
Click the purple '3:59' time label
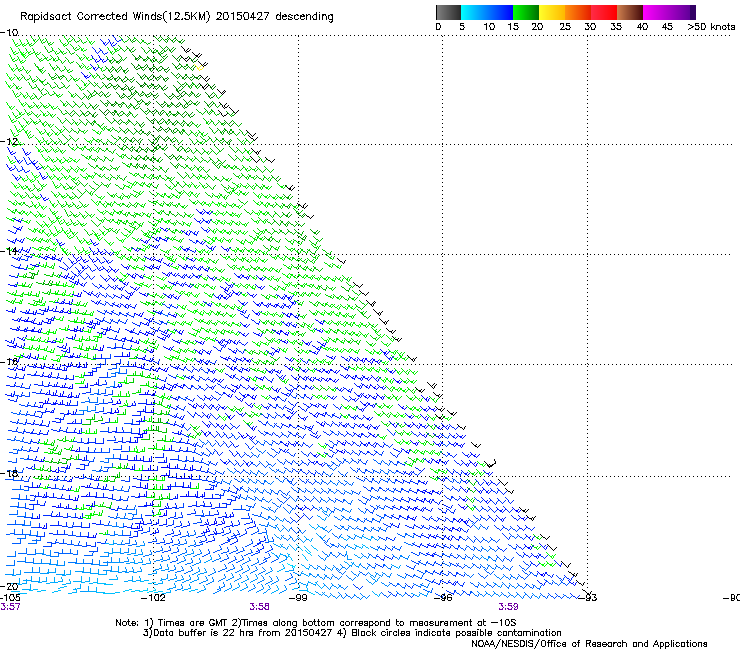(508, 607)
